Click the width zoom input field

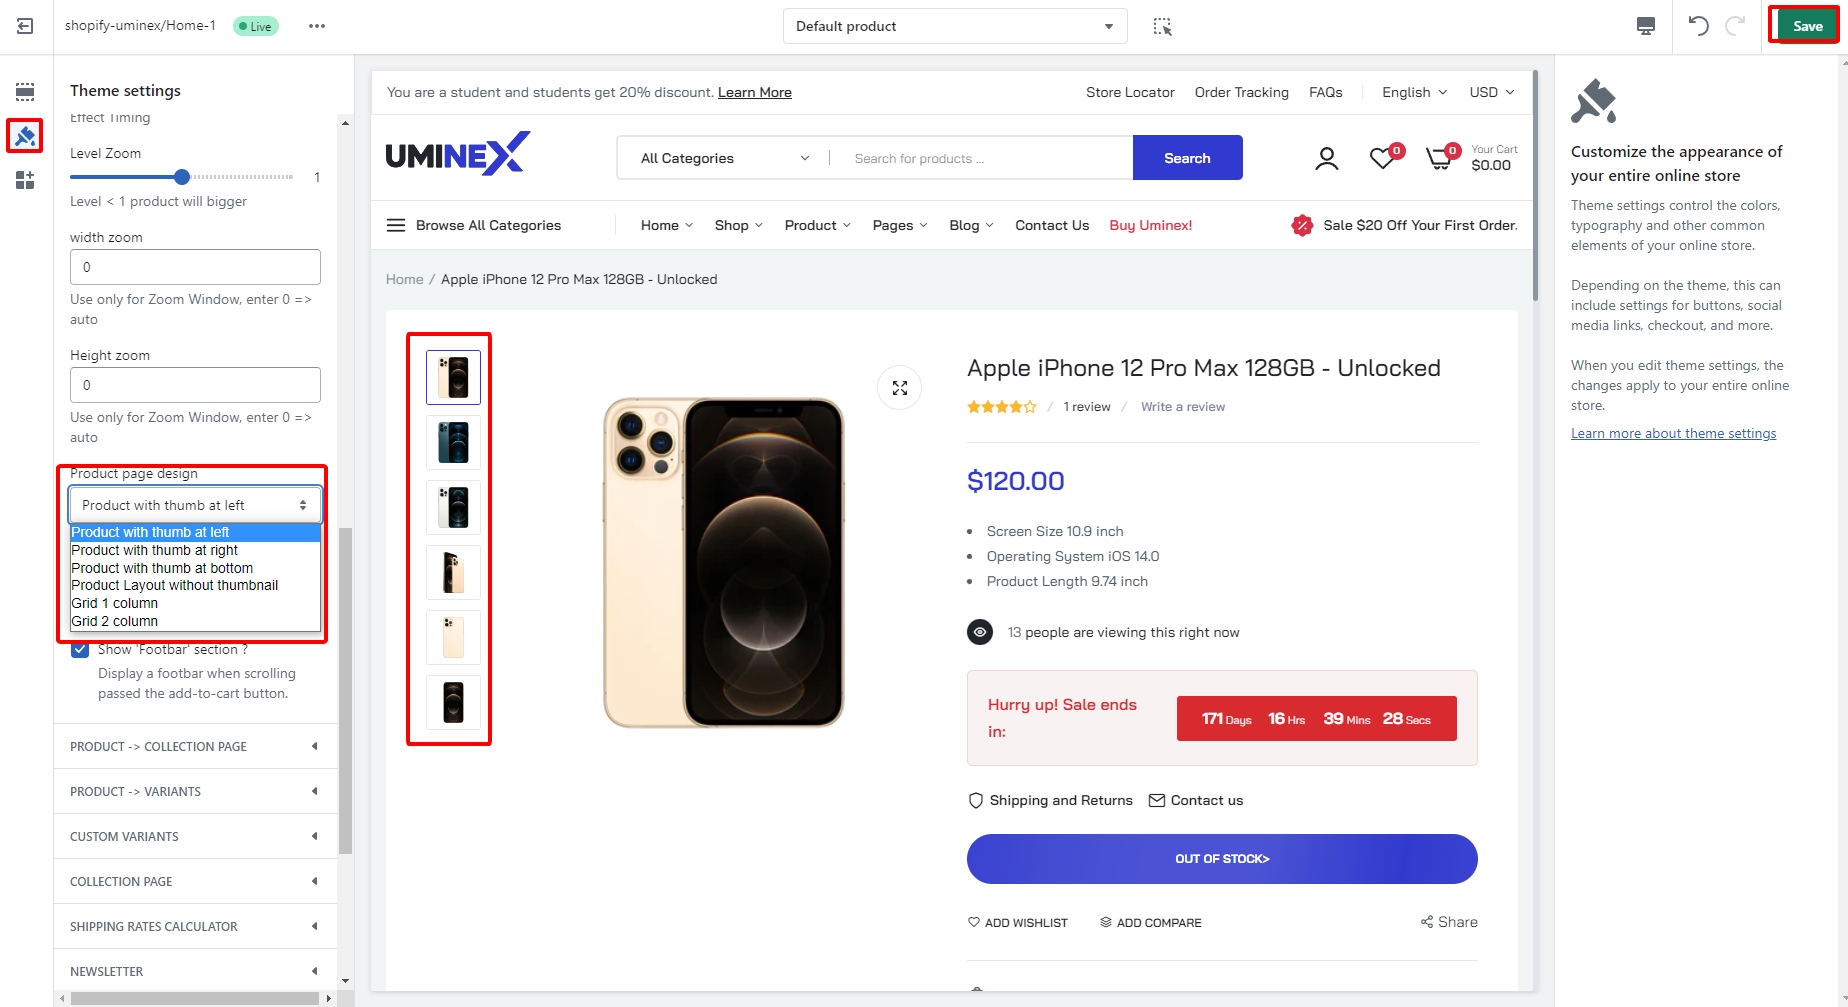click(195, 267)
